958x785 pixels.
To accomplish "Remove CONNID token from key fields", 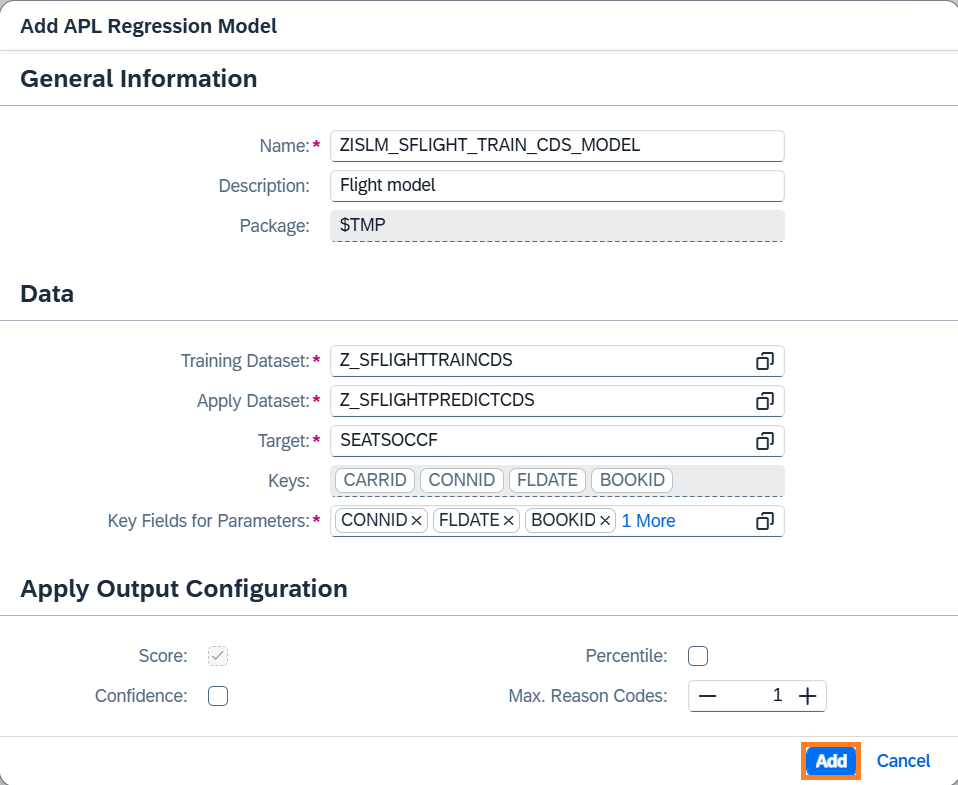I will tap(417, 521).
